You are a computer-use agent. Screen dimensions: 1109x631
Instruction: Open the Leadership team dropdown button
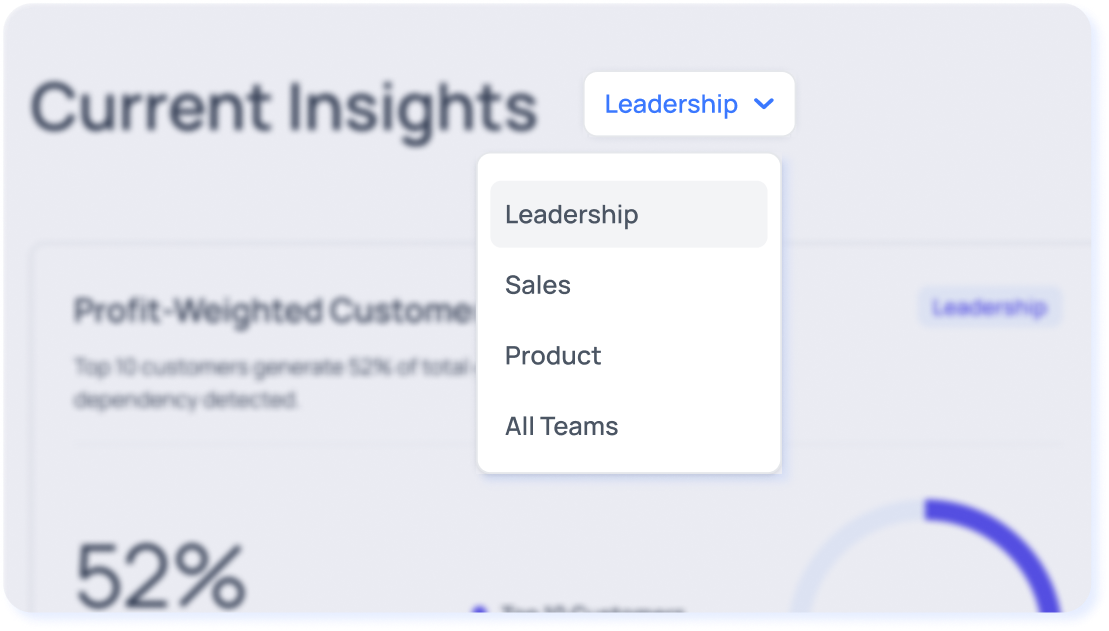click(688, 103)
